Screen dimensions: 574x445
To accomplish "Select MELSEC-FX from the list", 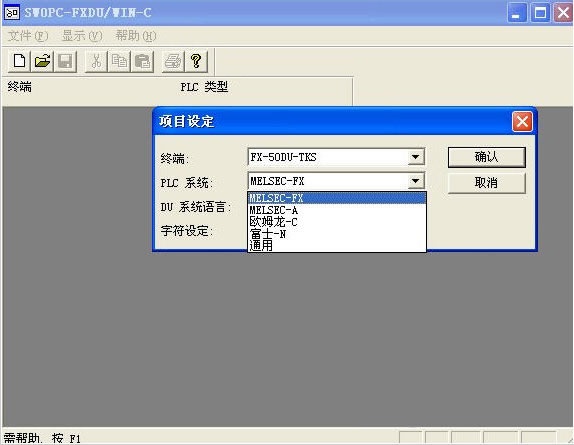I will pyautogui.click(x=337, y=198).
